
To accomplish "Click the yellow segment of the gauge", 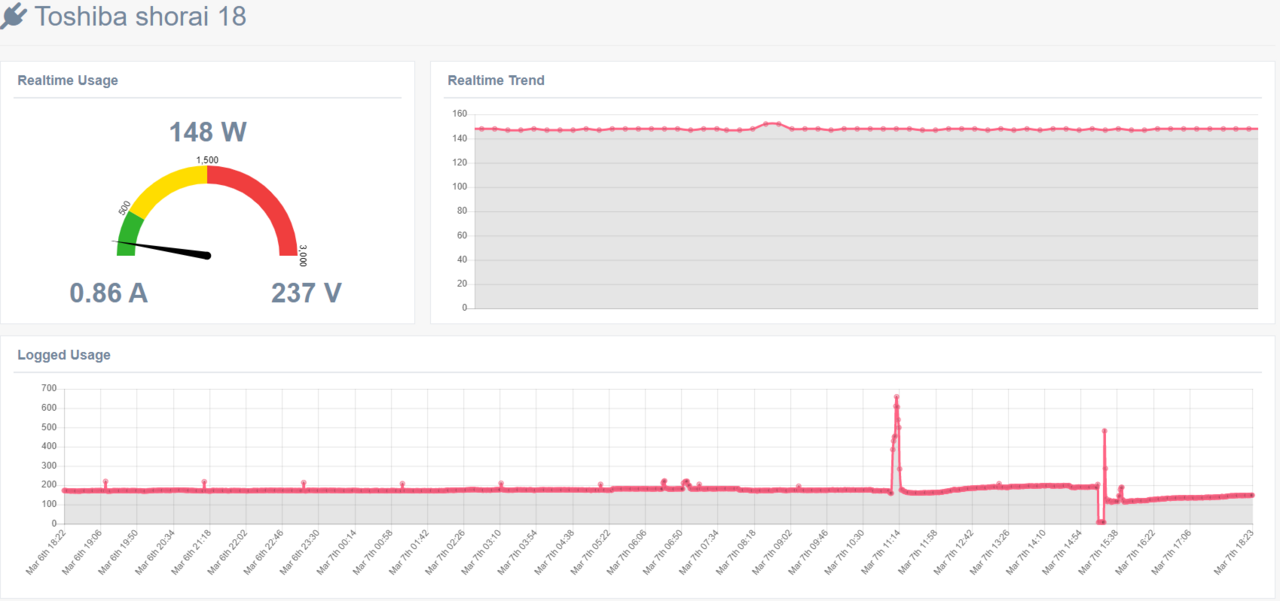I will click(165, 186).
